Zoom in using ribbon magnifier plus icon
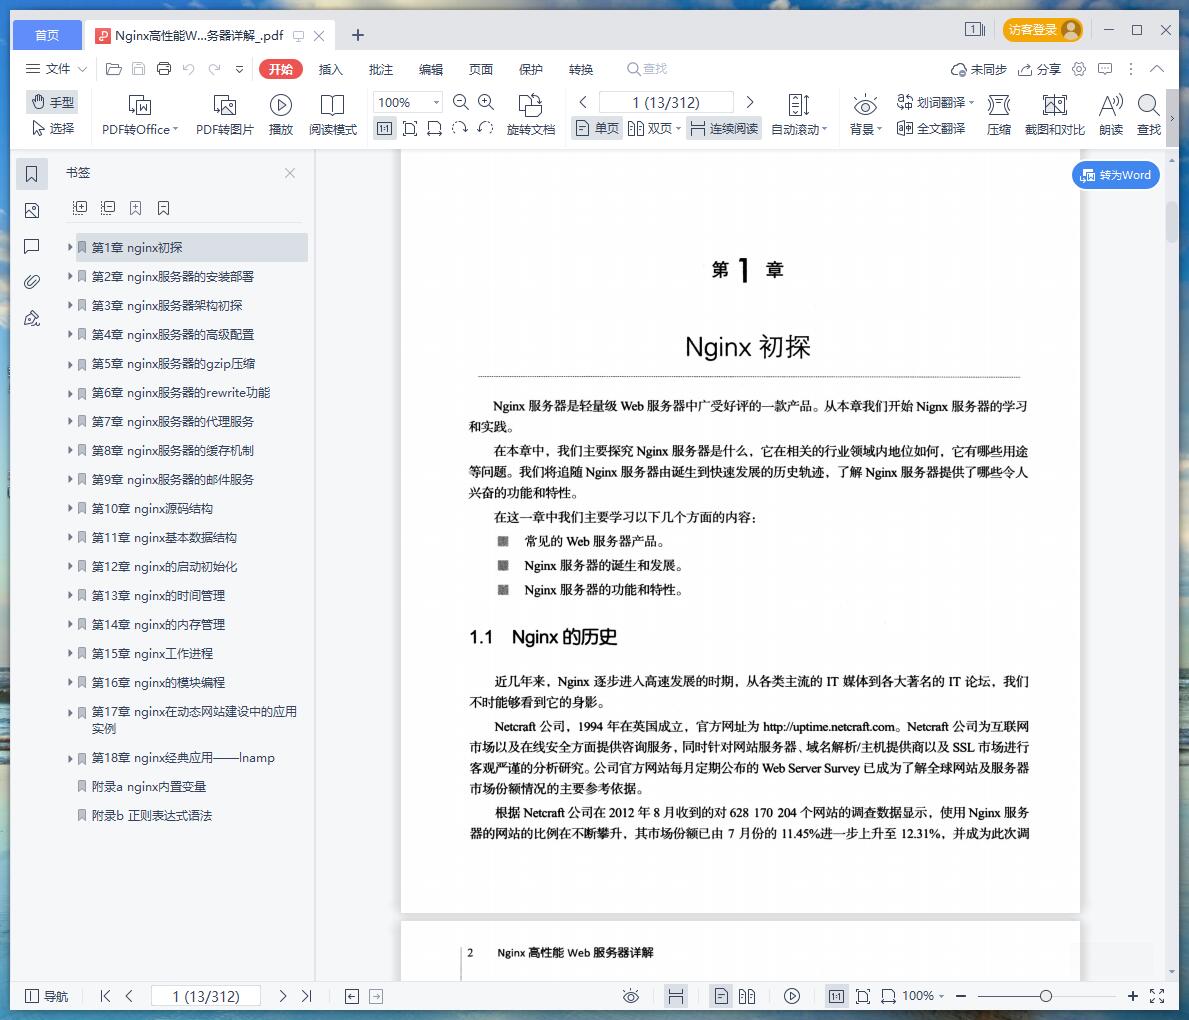The width and height of the screenshot is (1189, 1020). pyautogui.click(x=486, y=102)
